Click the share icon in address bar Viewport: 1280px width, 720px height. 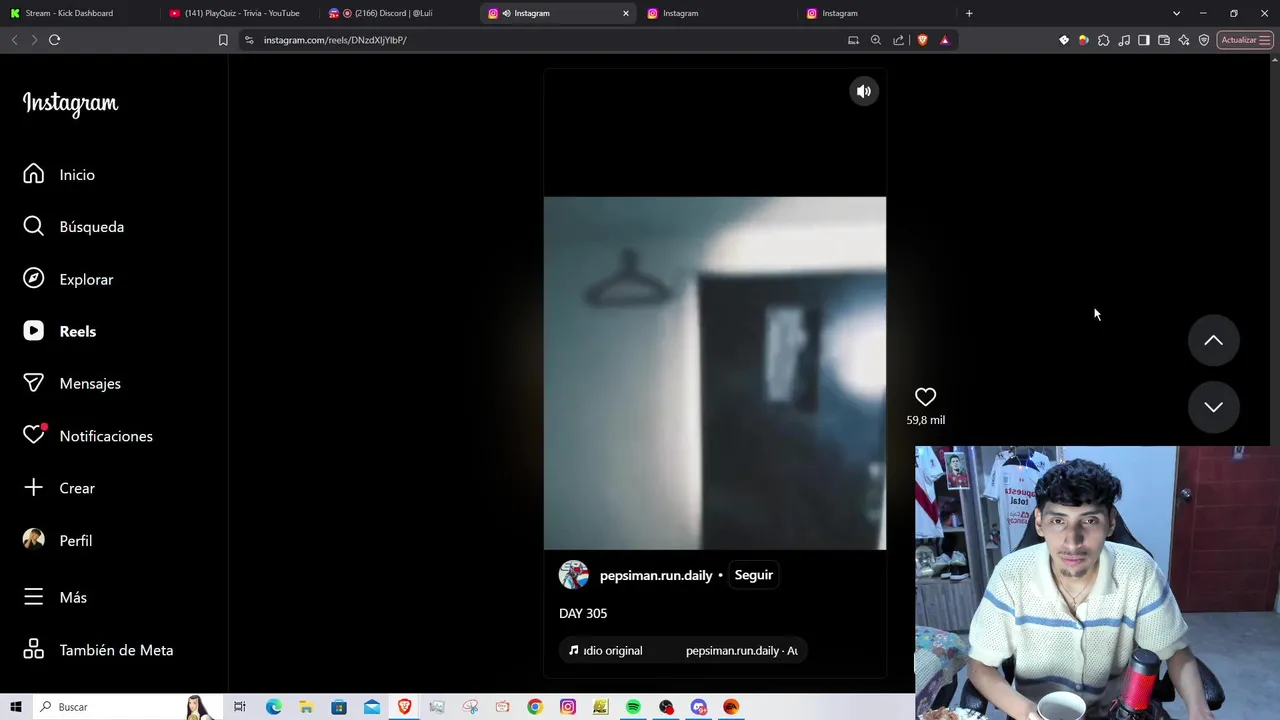pos(898,40)
